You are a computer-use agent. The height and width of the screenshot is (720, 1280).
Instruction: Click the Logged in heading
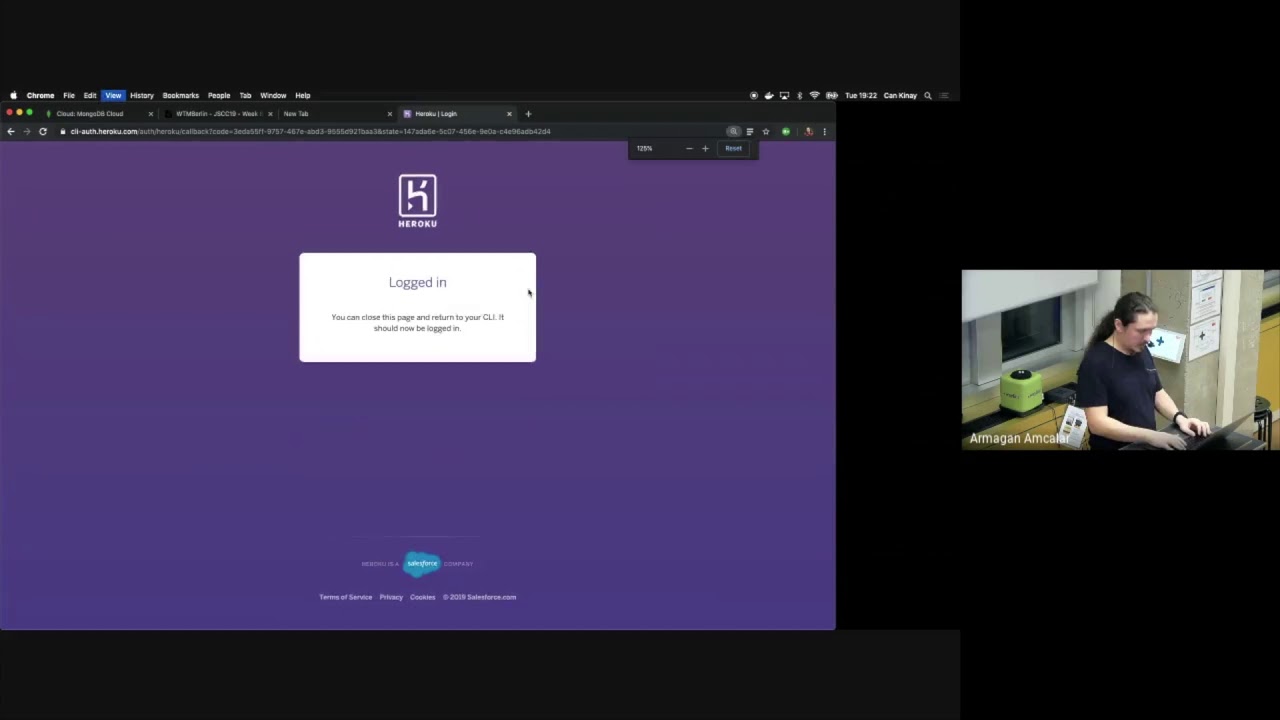pos(418,283)
